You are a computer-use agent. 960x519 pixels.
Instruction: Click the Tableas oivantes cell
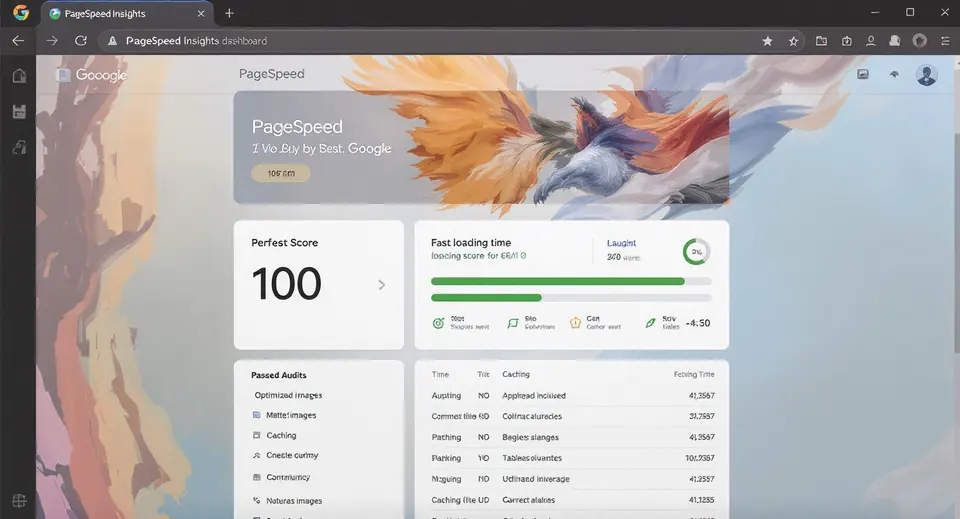coord(532,458)
